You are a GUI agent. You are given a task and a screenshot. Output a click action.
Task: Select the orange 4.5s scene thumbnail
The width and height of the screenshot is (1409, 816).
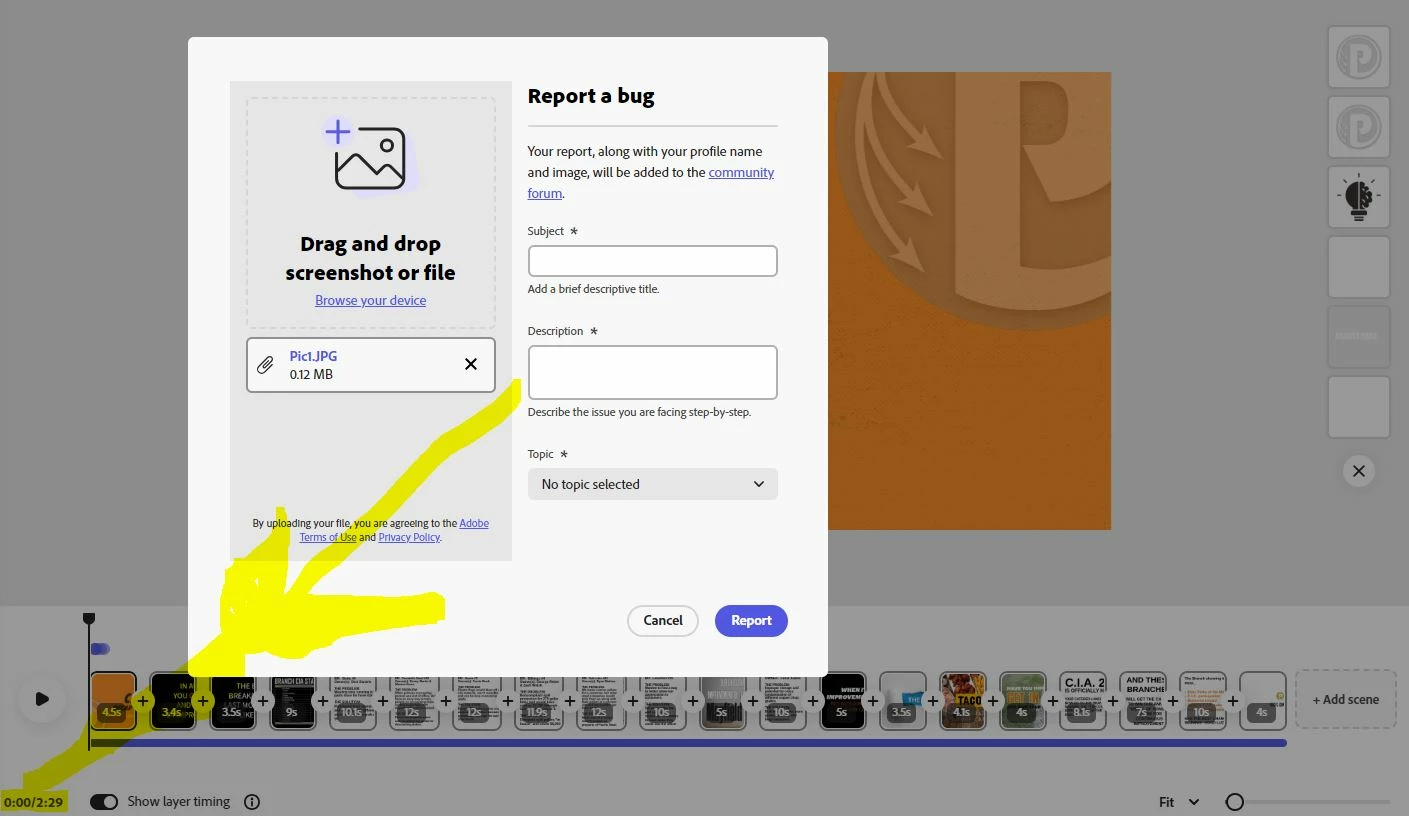(112, 700)
